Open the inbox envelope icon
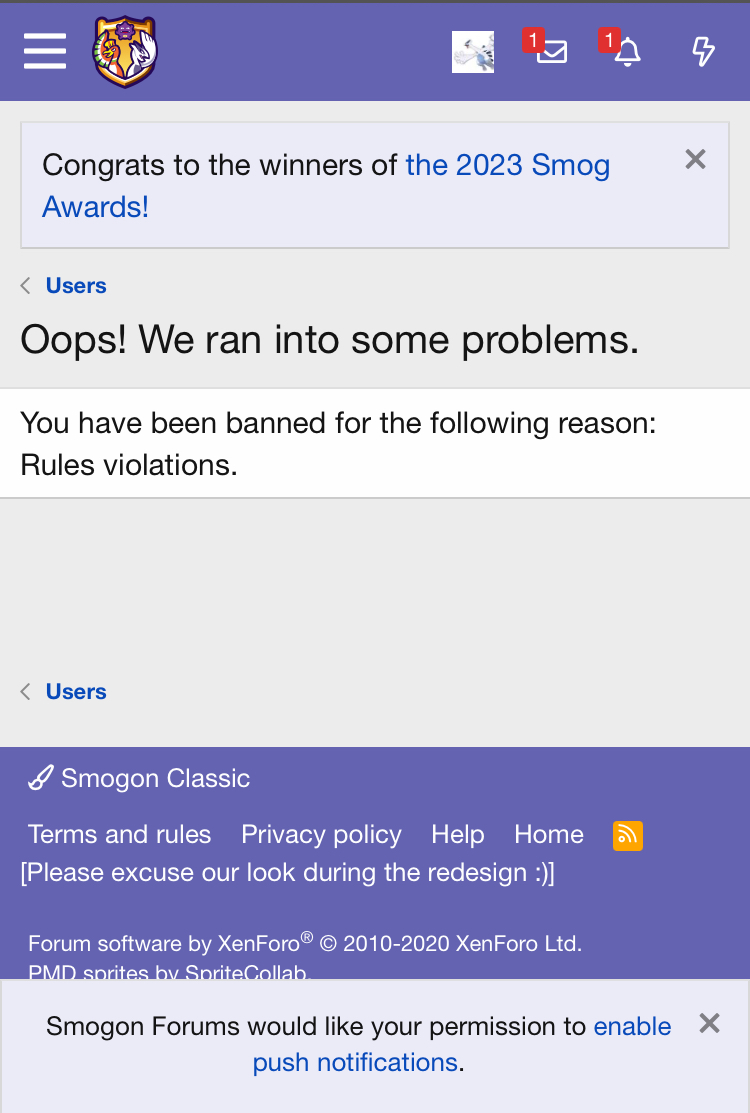Screen dimensions: 750x1113 coord(551,52)
